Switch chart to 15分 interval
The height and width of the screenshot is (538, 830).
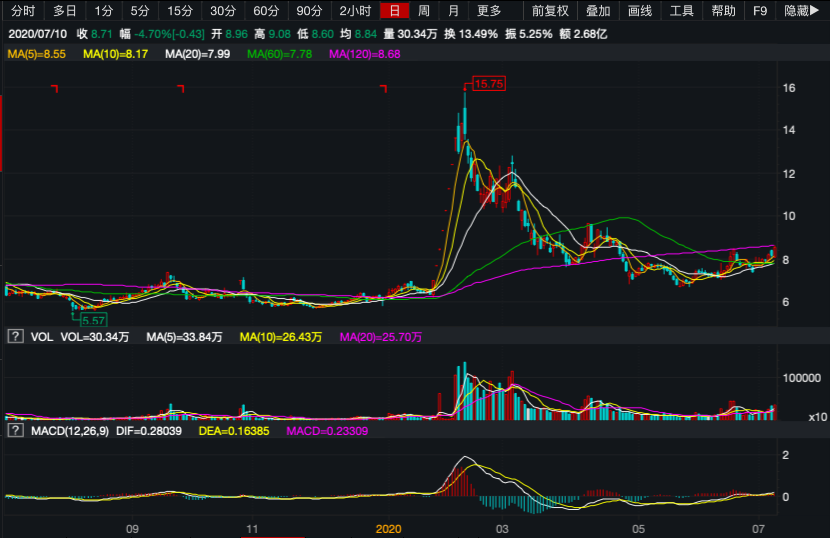180,10
